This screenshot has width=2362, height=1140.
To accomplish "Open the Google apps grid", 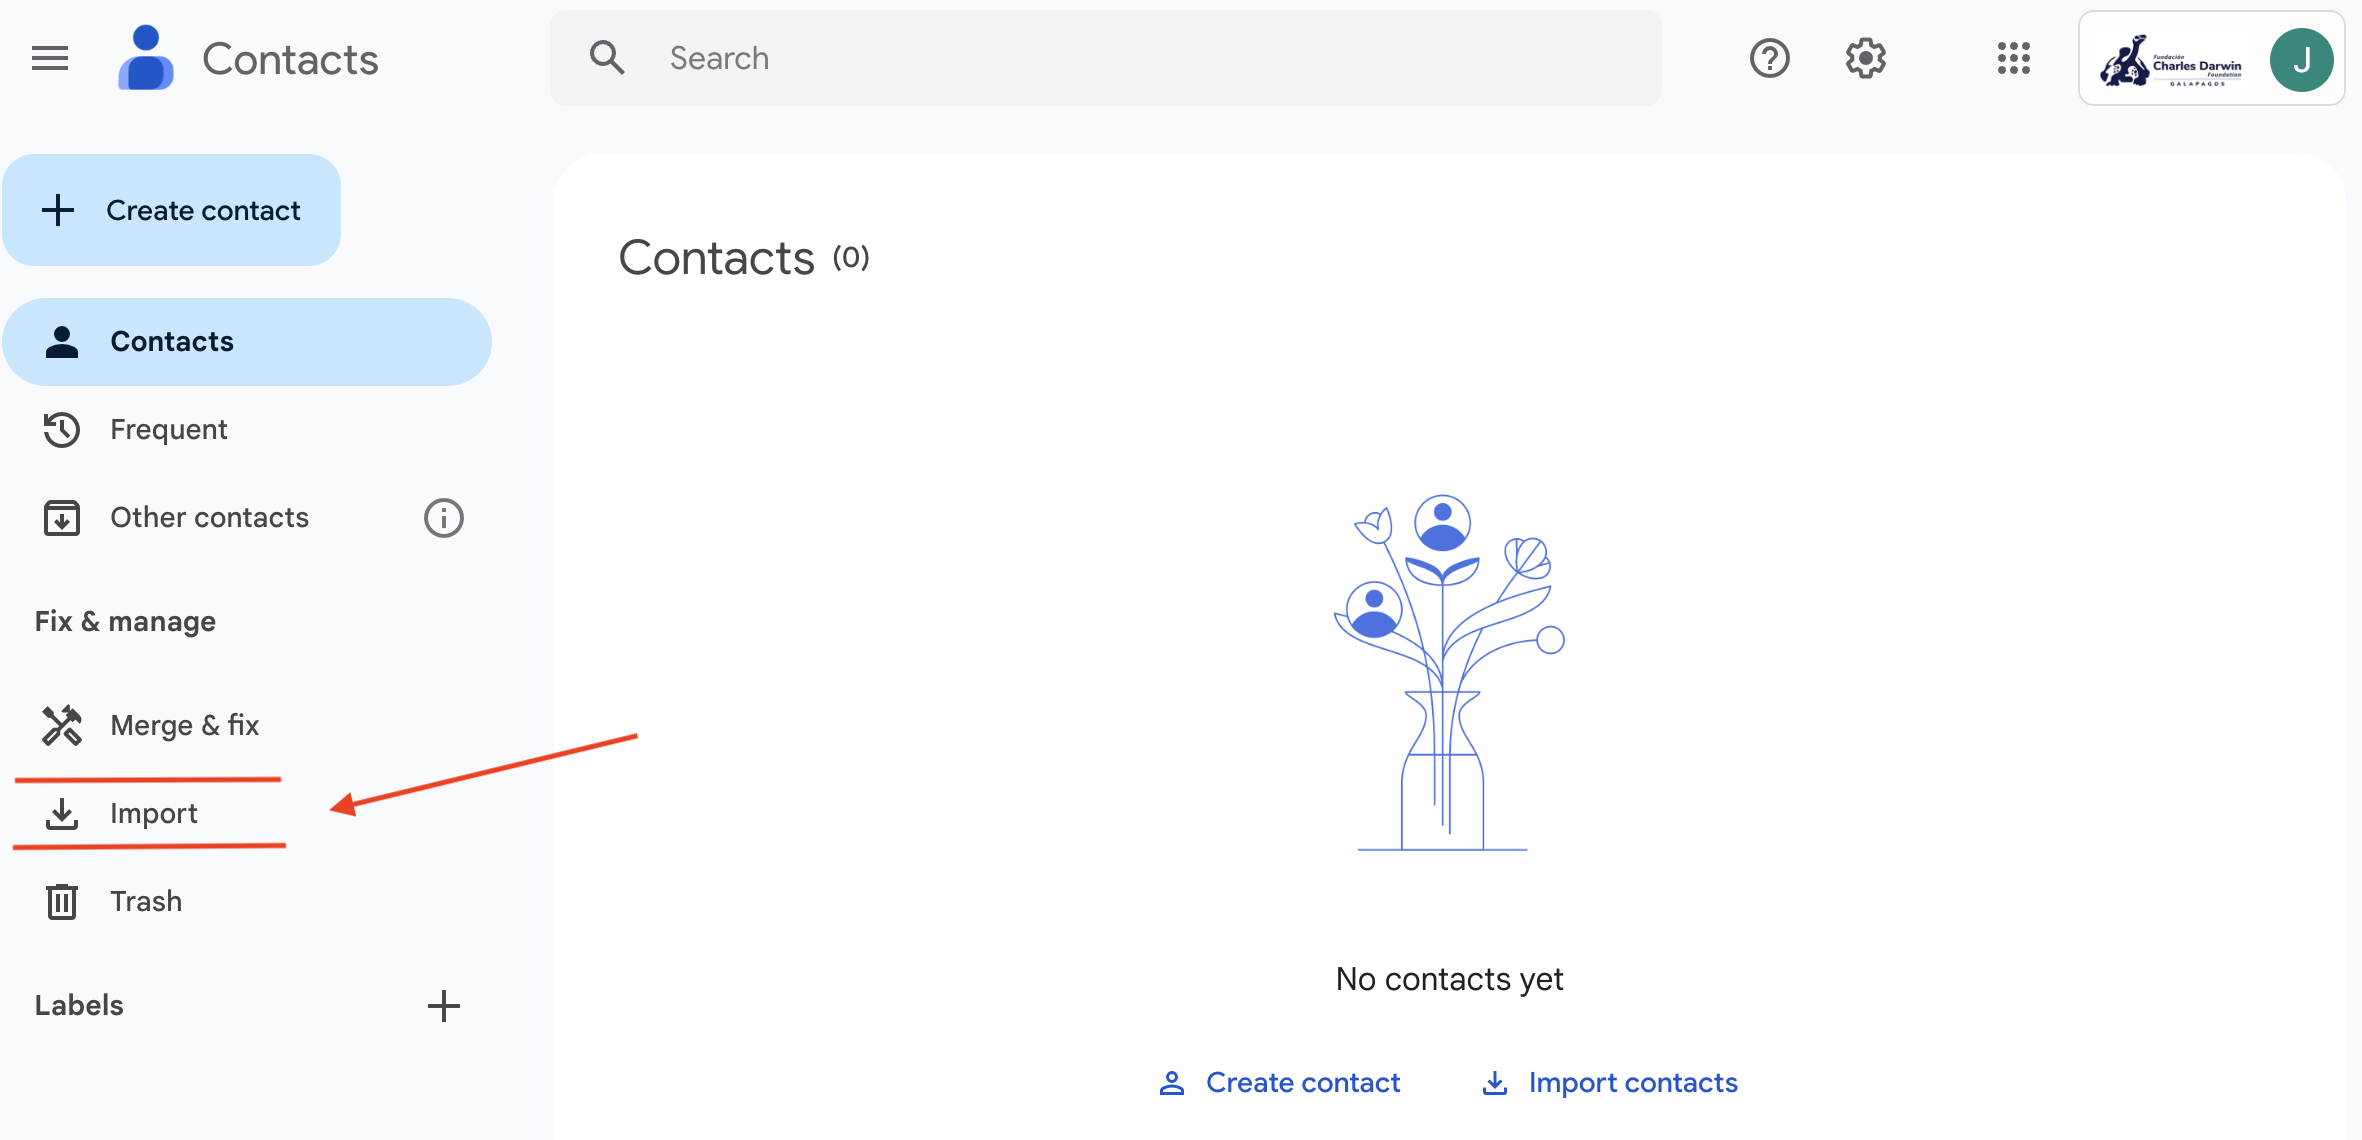I will (2013, 59).
